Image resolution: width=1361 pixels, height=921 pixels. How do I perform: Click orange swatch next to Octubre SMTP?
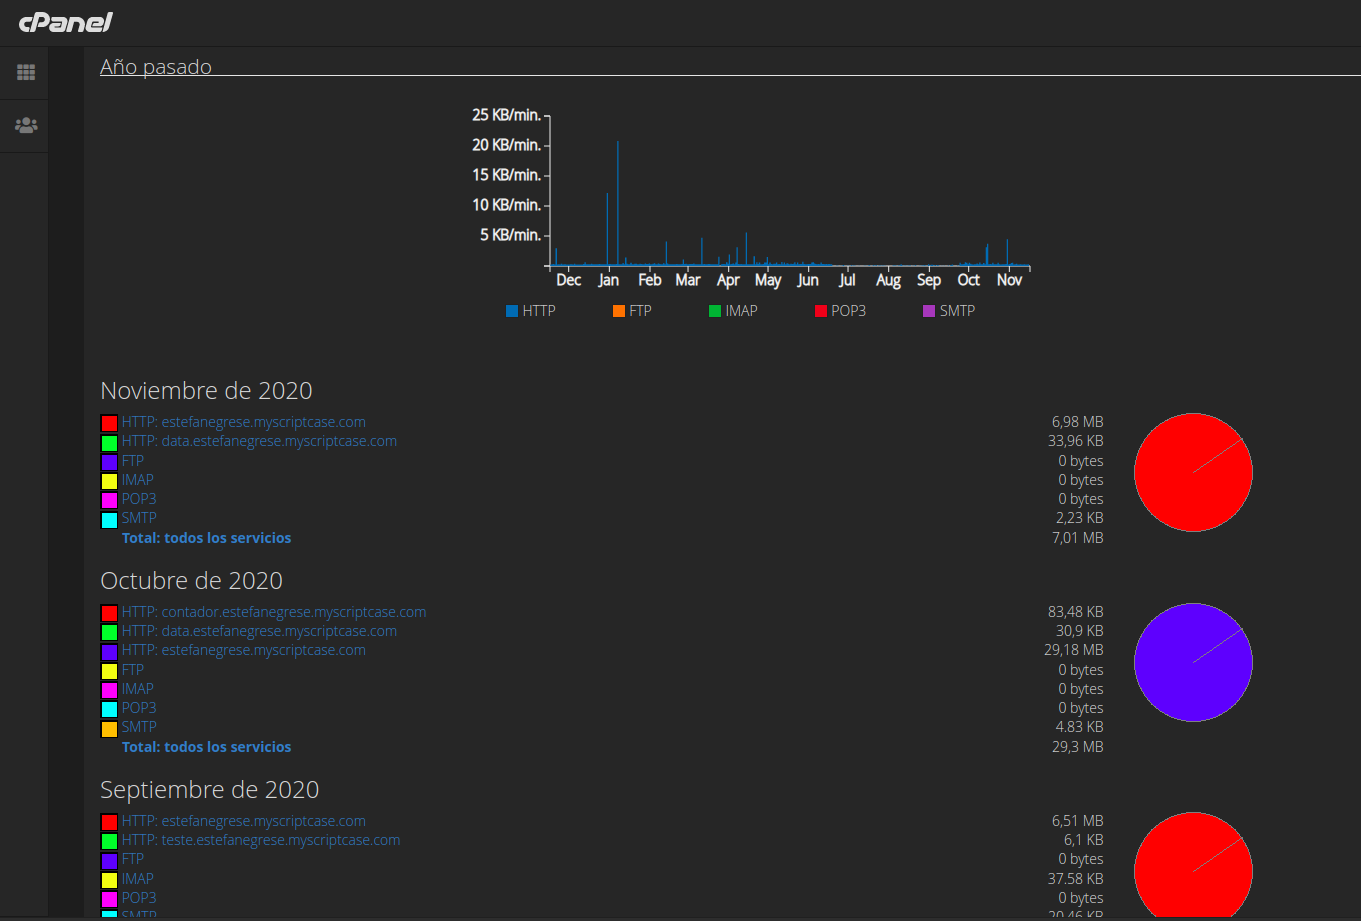click(109, 729)
